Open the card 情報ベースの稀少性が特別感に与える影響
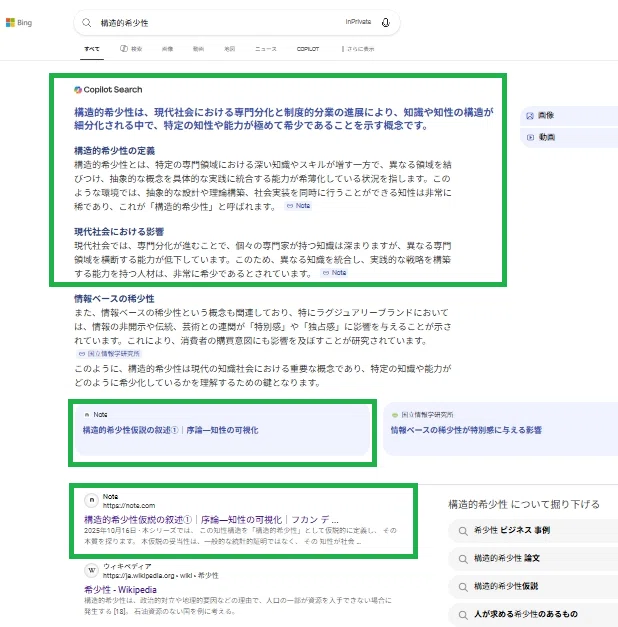This screenshot has width=618, height=627. tap(501, 430)
